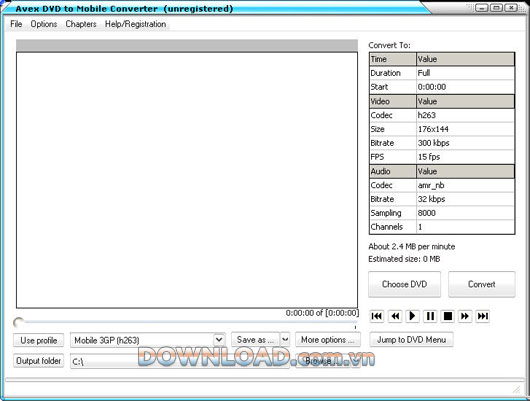Open More options dialog
This screenshot has width=530, height=401.
click(328, 339)
